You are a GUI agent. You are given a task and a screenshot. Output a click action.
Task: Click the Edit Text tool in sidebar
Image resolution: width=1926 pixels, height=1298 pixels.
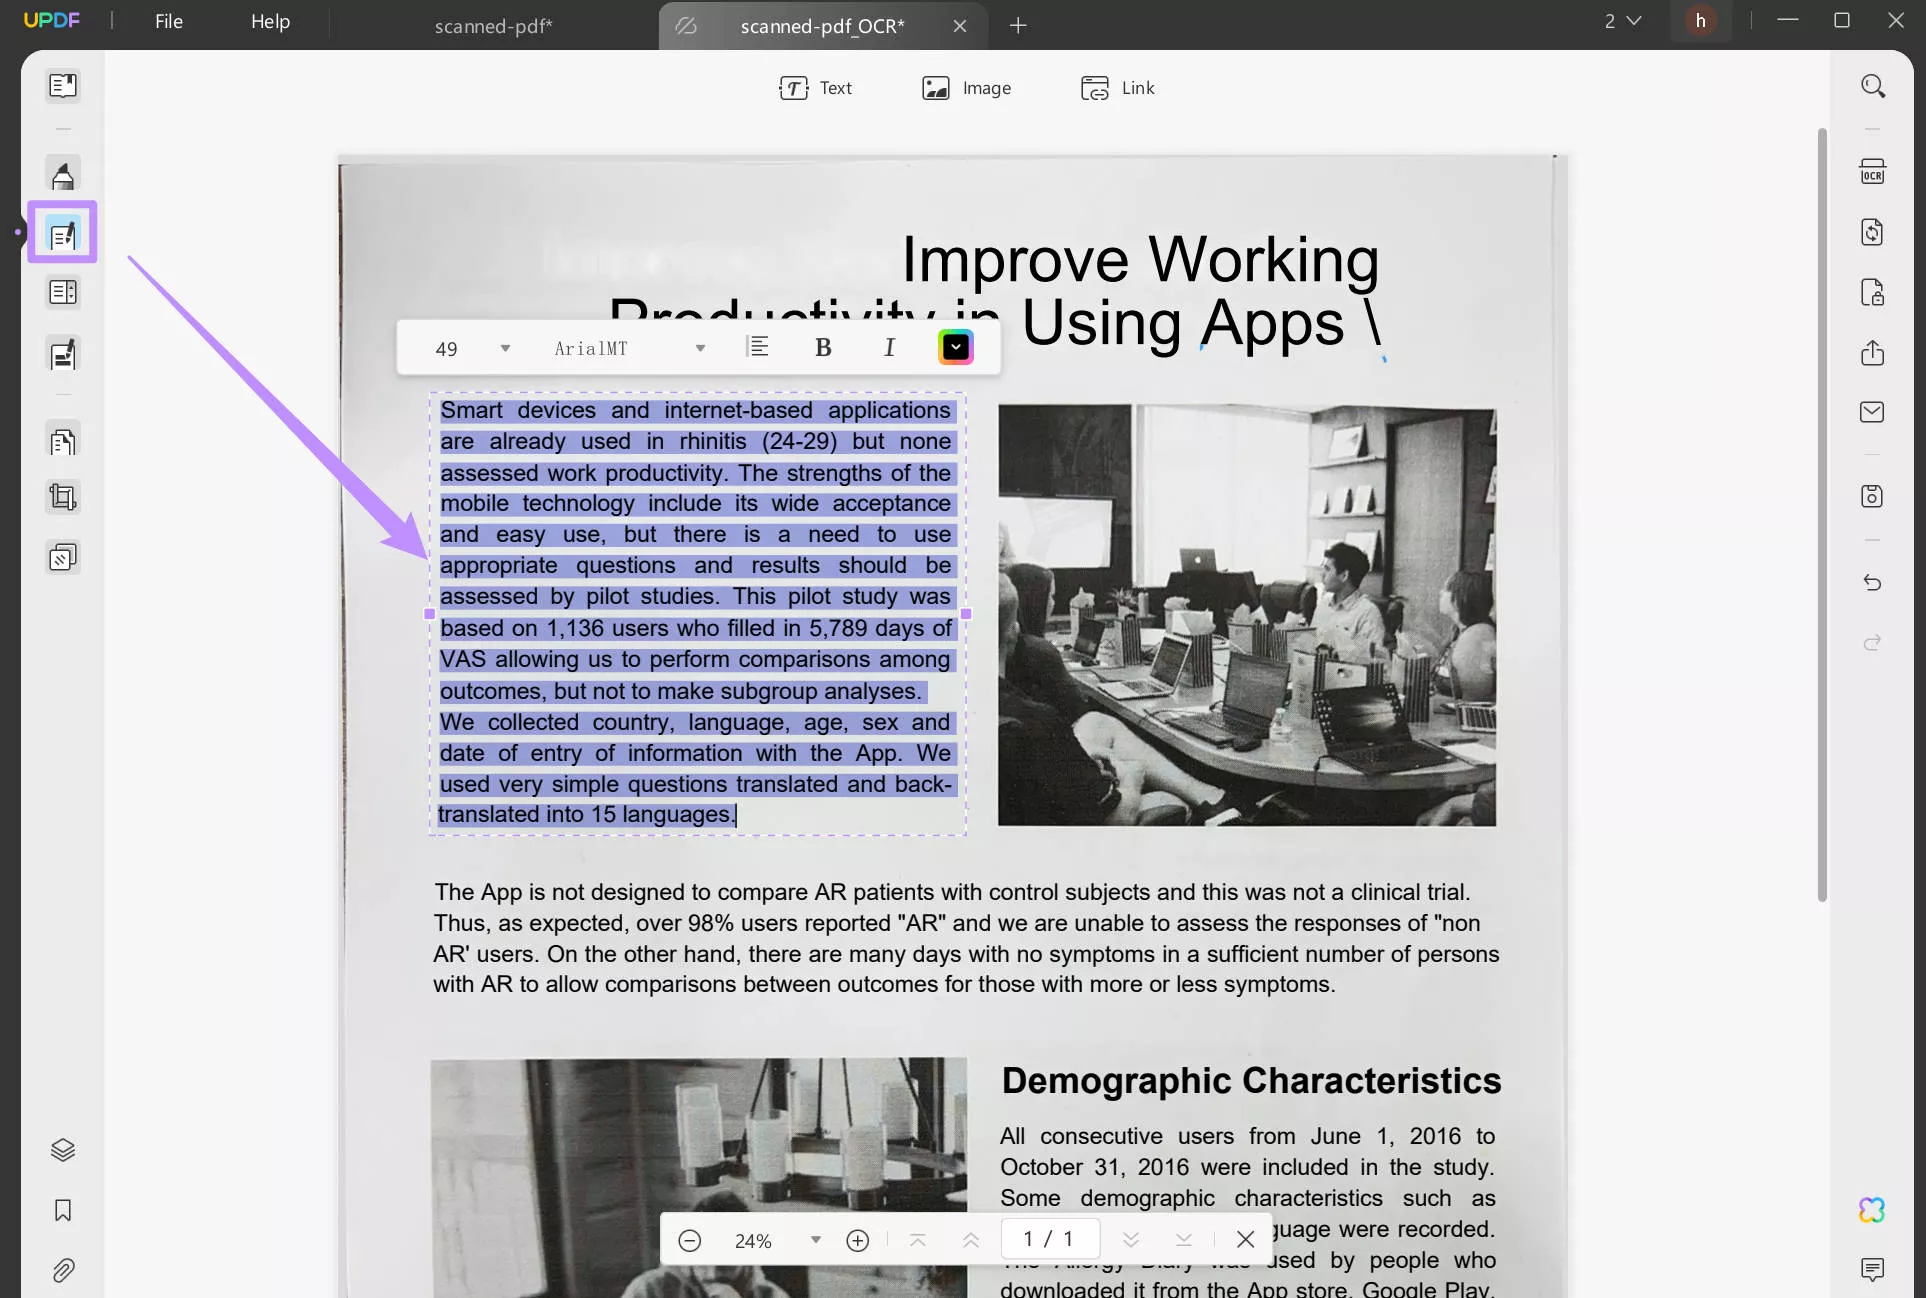(62, 233)
